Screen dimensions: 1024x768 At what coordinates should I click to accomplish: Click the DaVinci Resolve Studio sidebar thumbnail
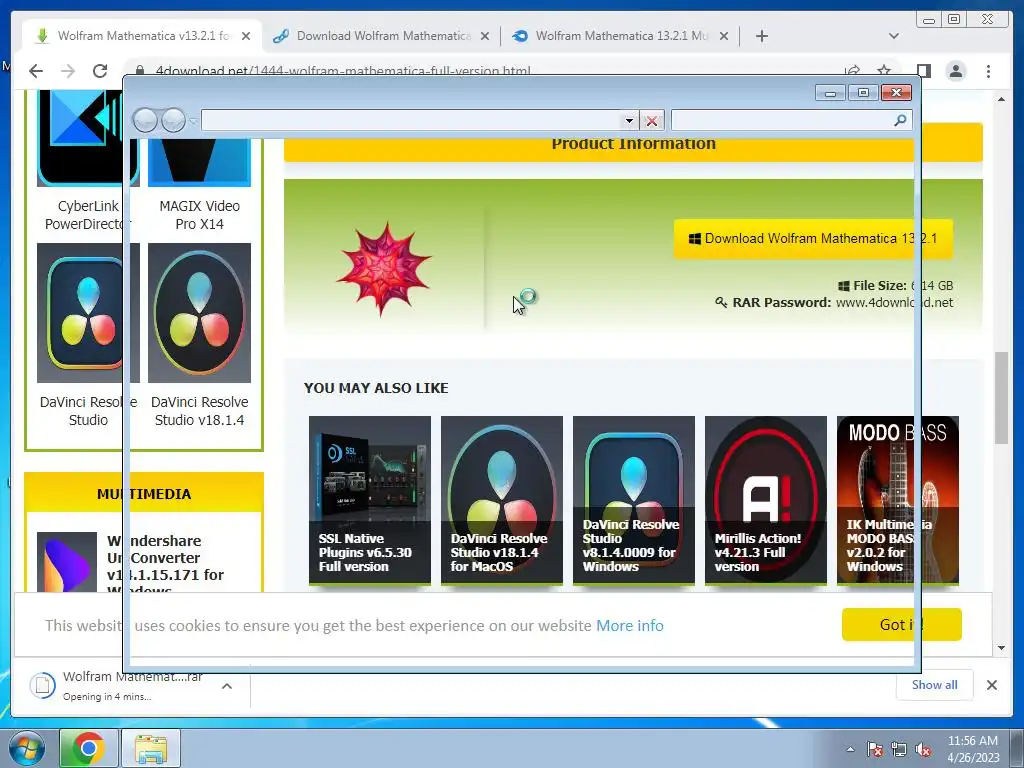(88, 313)
